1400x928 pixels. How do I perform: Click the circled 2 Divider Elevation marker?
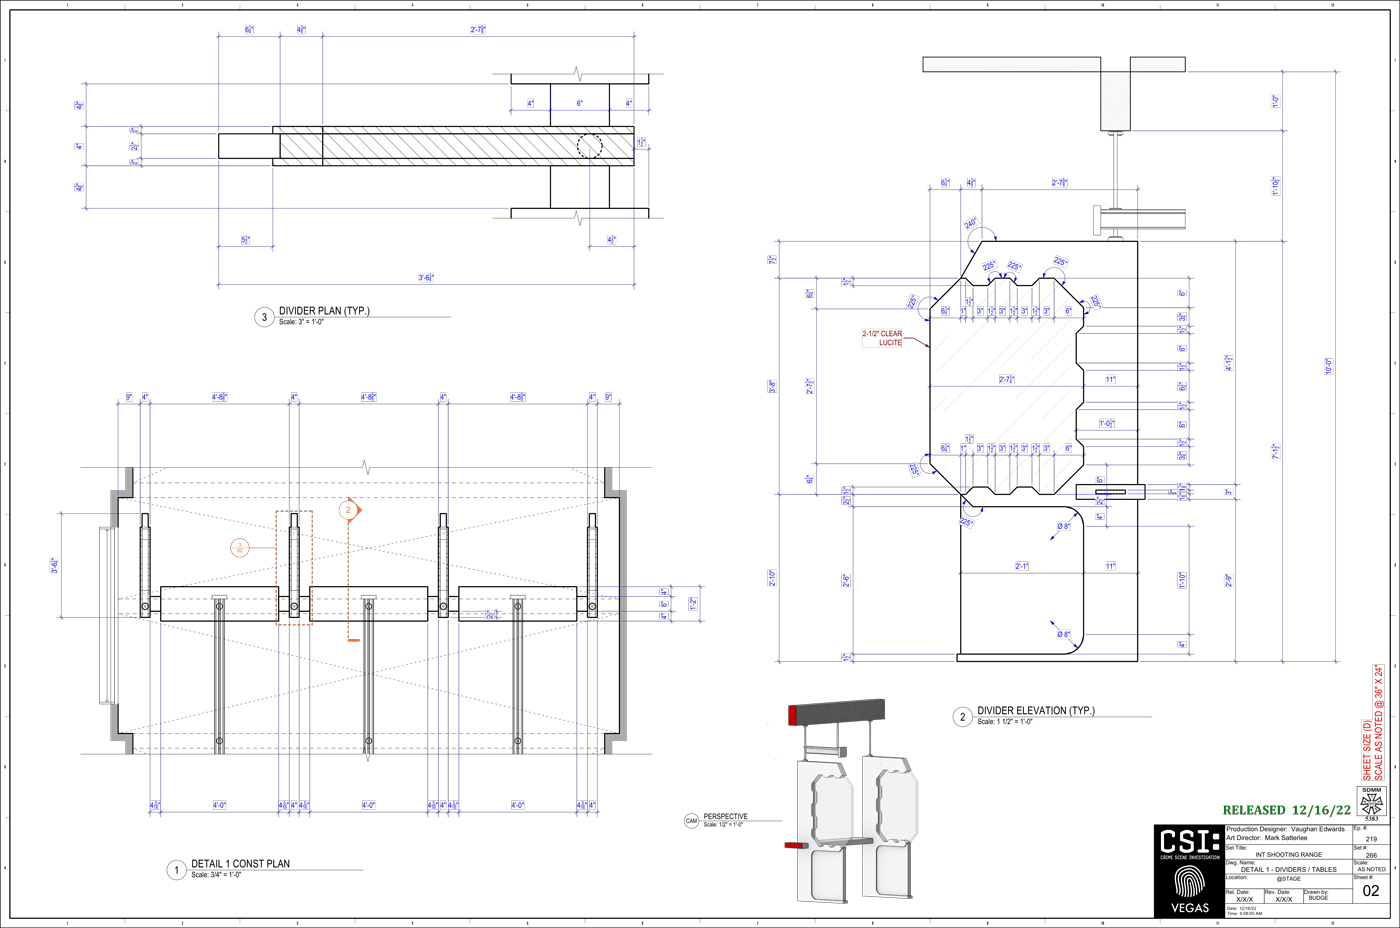(x=962, y=717)
